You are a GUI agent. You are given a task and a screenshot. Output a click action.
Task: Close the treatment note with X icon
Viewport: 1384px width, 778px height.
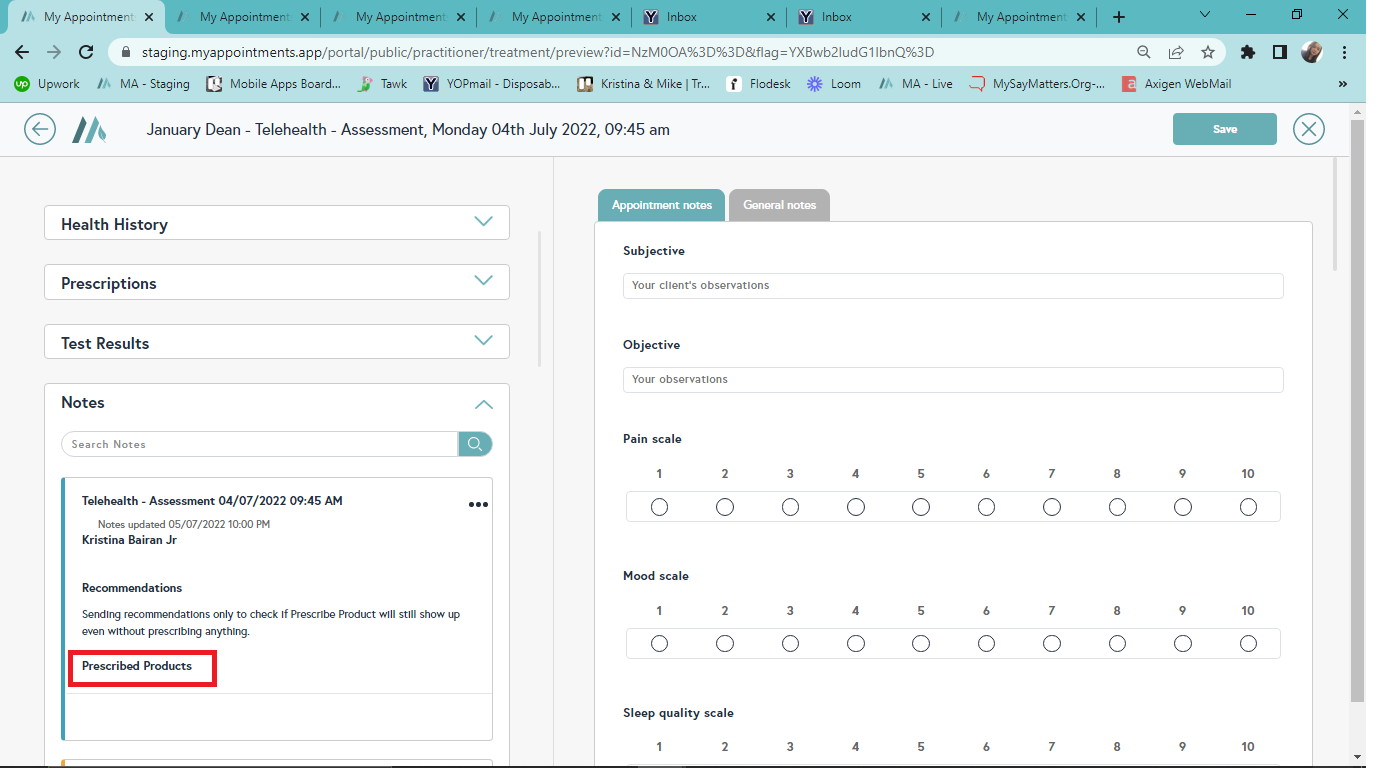click(1308, 130)
